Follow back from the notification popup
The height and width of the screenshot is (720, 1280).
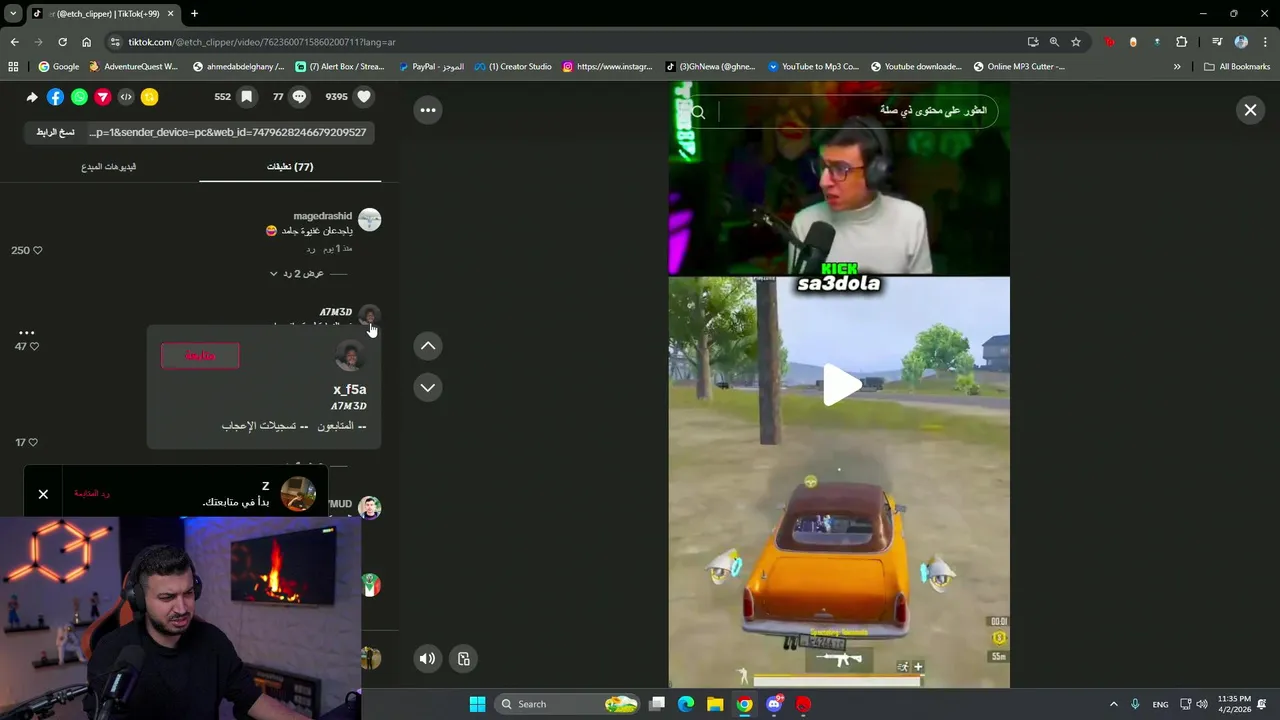pyautogui.click(x=92, y=494)
